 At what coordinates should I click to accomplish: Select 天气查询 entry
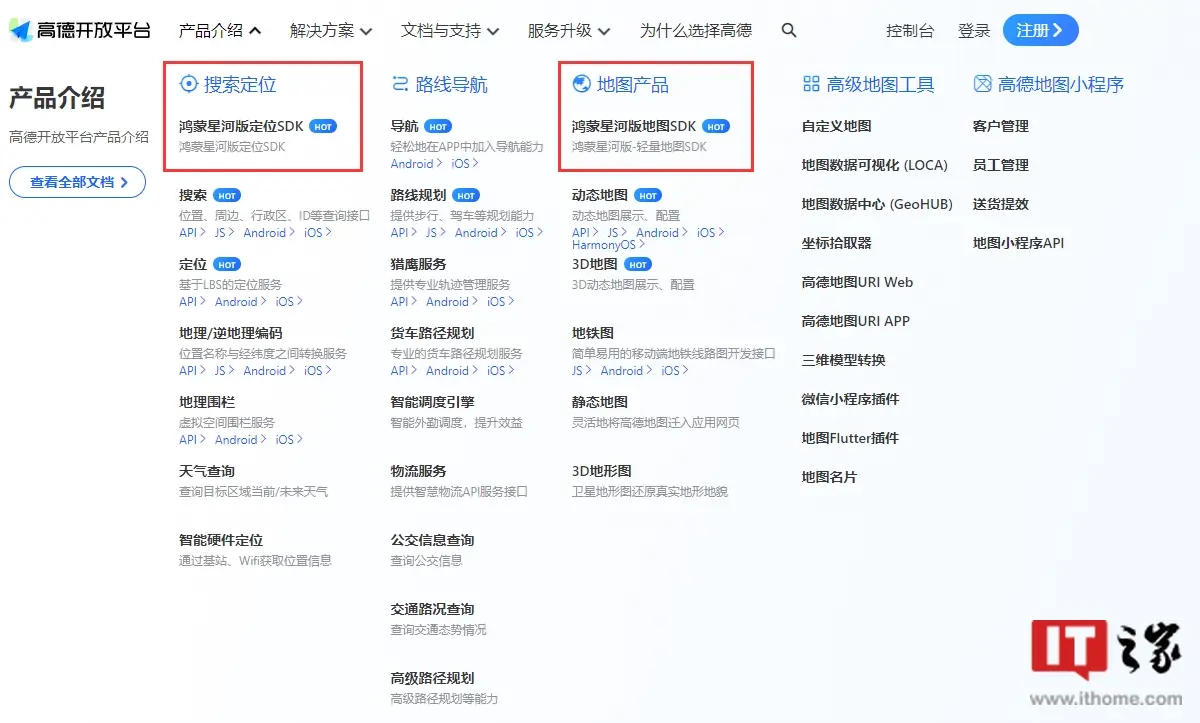coord(207,471)
